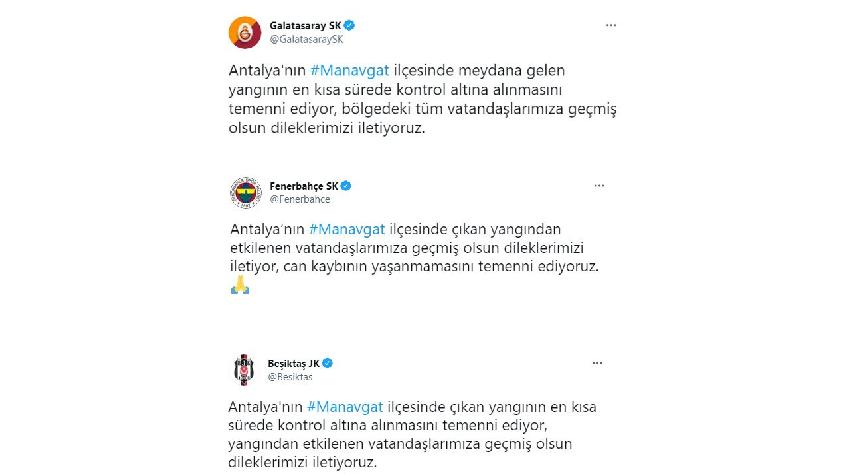This screenshot has width=850, height=475.
Task: Click Galatasaray SK verified badge
Action: tap(349, 25)
